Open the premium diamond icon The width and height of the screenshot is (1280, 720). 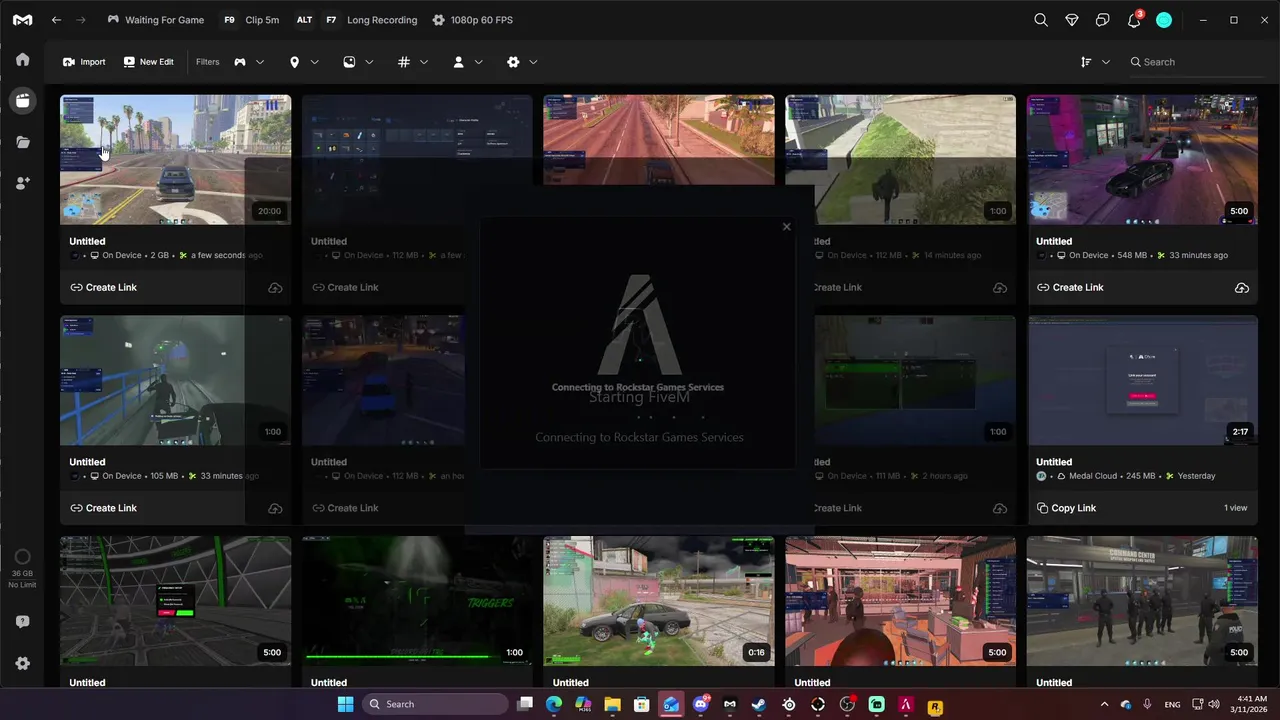(x=1072, y=20)
